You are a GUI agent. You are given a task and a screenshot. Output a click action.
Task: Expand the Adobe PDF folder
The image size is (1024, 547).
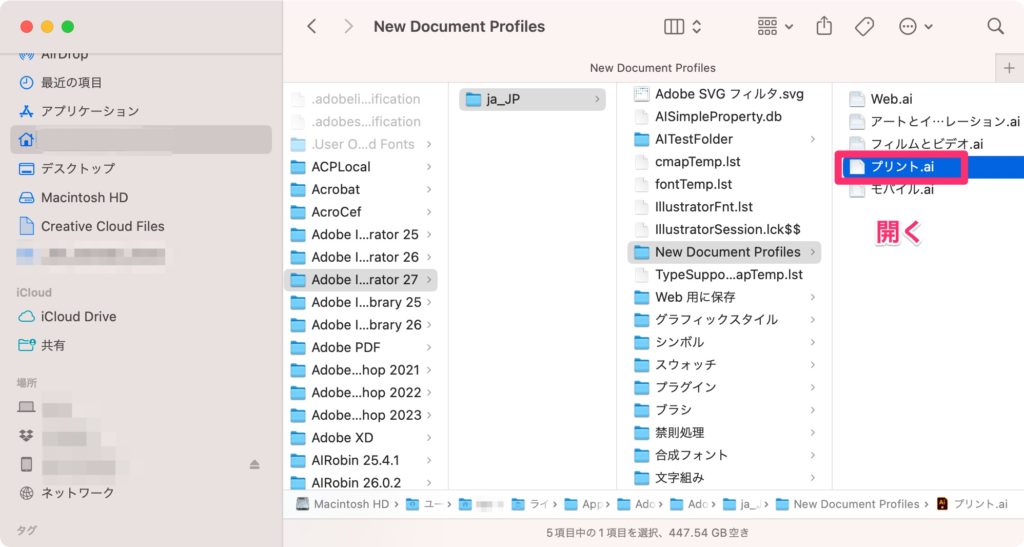coord(345,347)
